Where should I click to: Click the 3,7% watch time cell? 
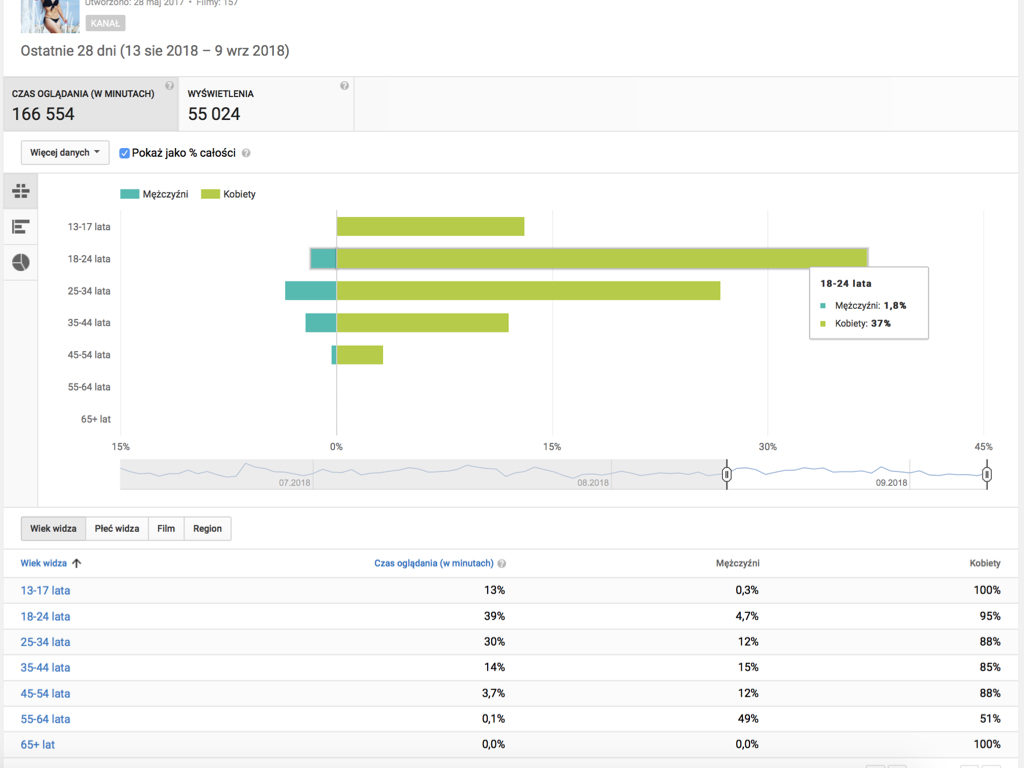[x=493, y=694]
